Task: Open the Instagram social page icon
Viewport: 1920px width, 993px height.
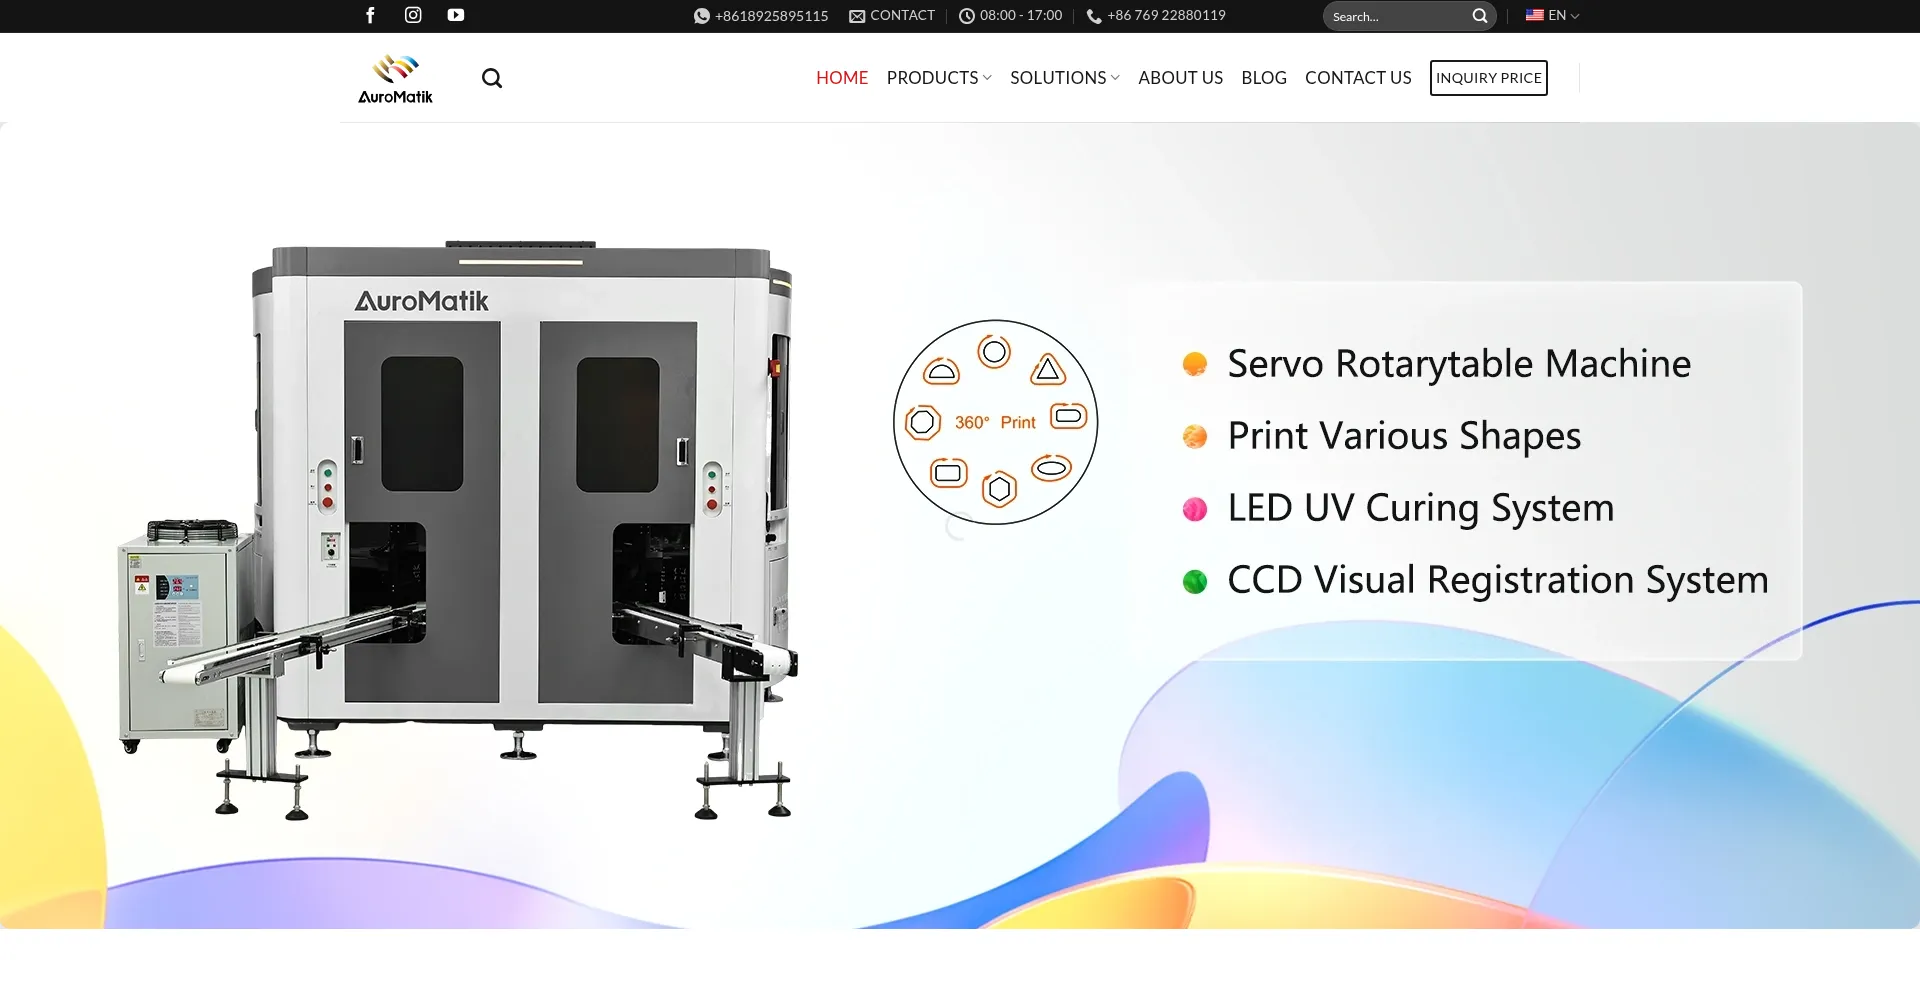Action: pos(413,15)
